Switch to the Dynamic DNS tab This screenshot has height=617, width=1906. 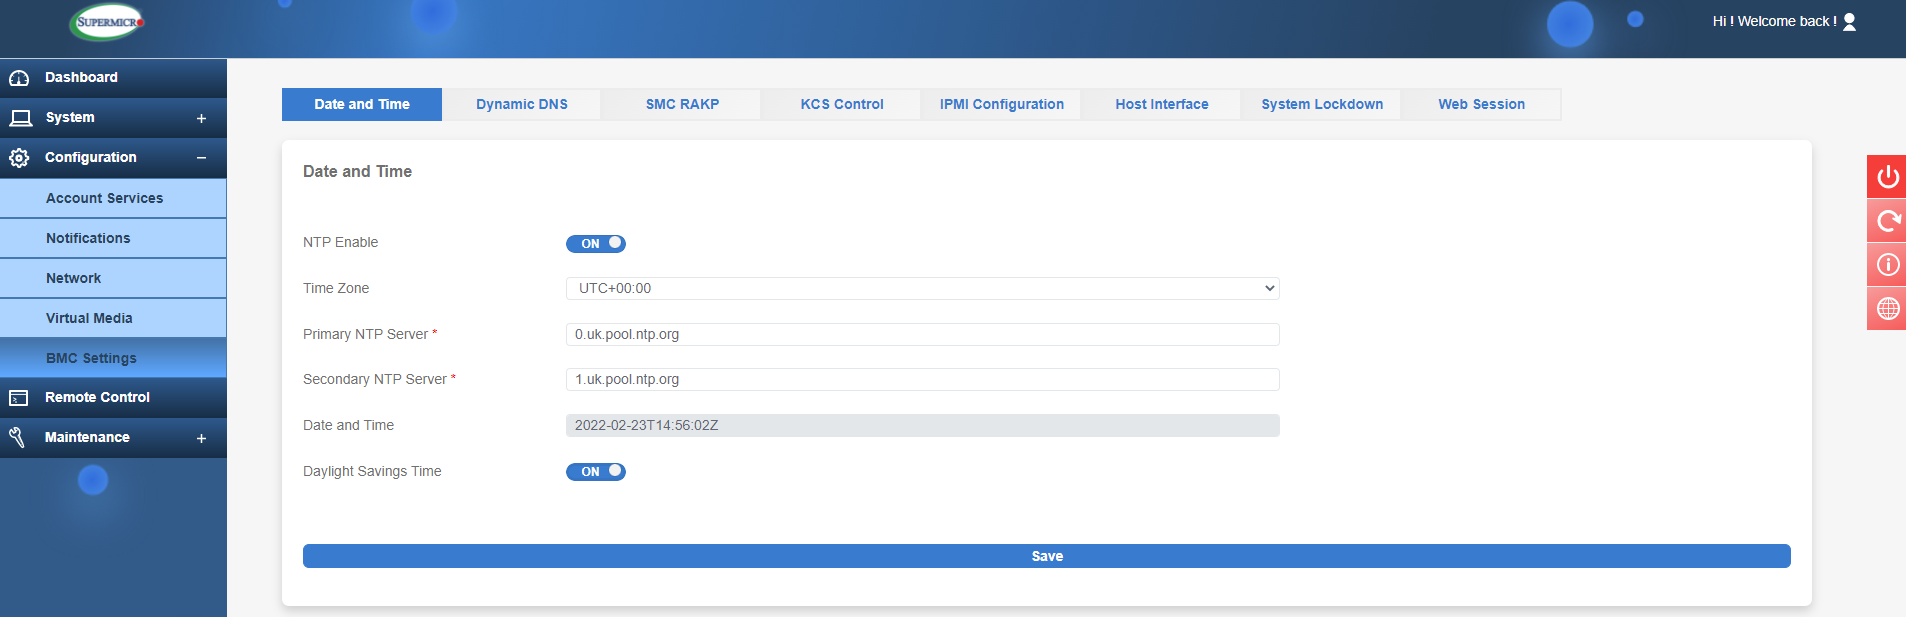(x=521, y=104)
